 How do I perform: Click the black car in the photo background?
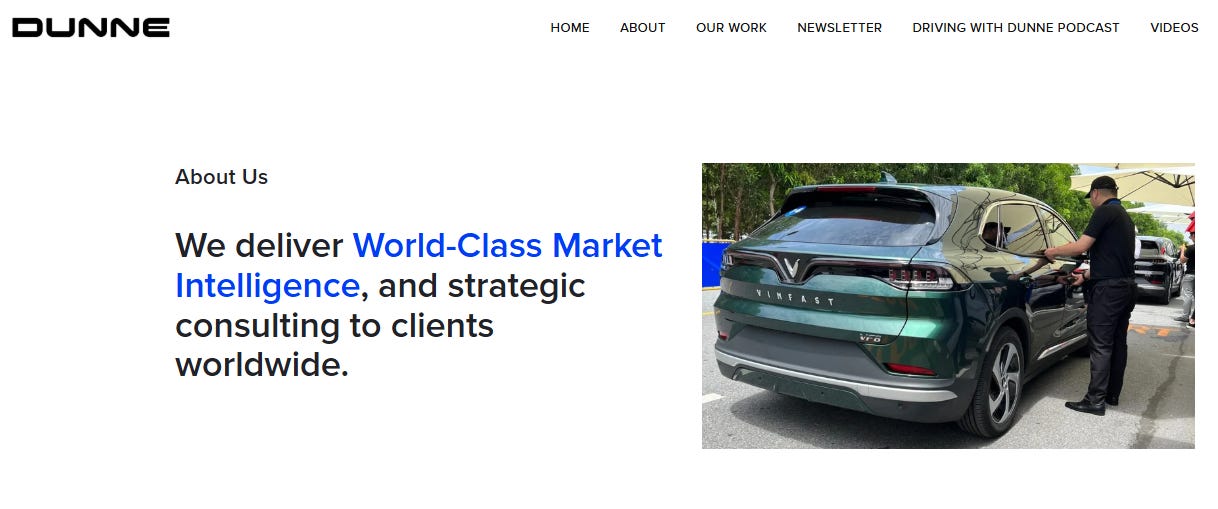tap(1159, 268)
